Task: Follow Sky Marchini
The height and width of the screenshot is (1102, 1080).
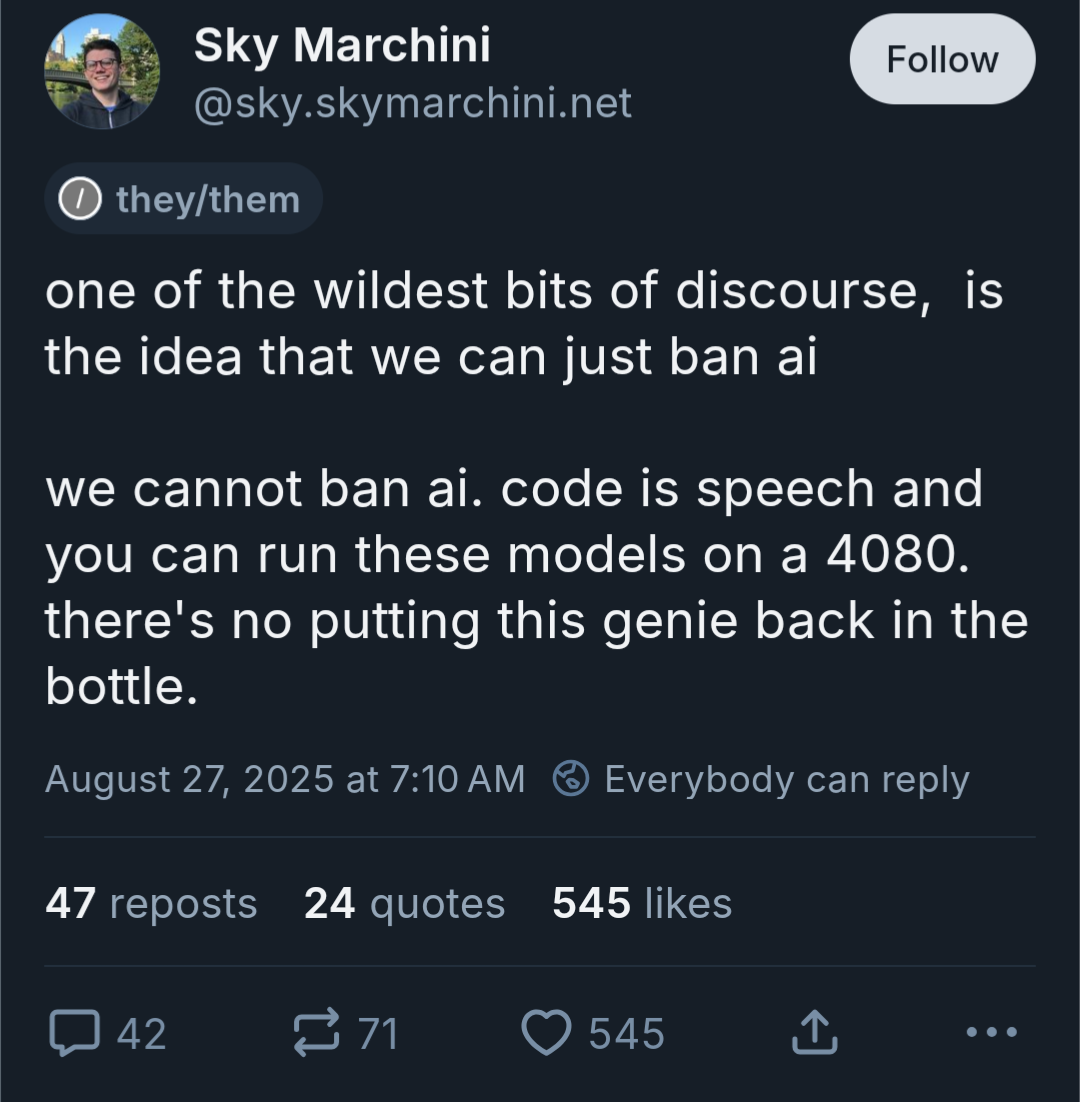Action: 942,59
